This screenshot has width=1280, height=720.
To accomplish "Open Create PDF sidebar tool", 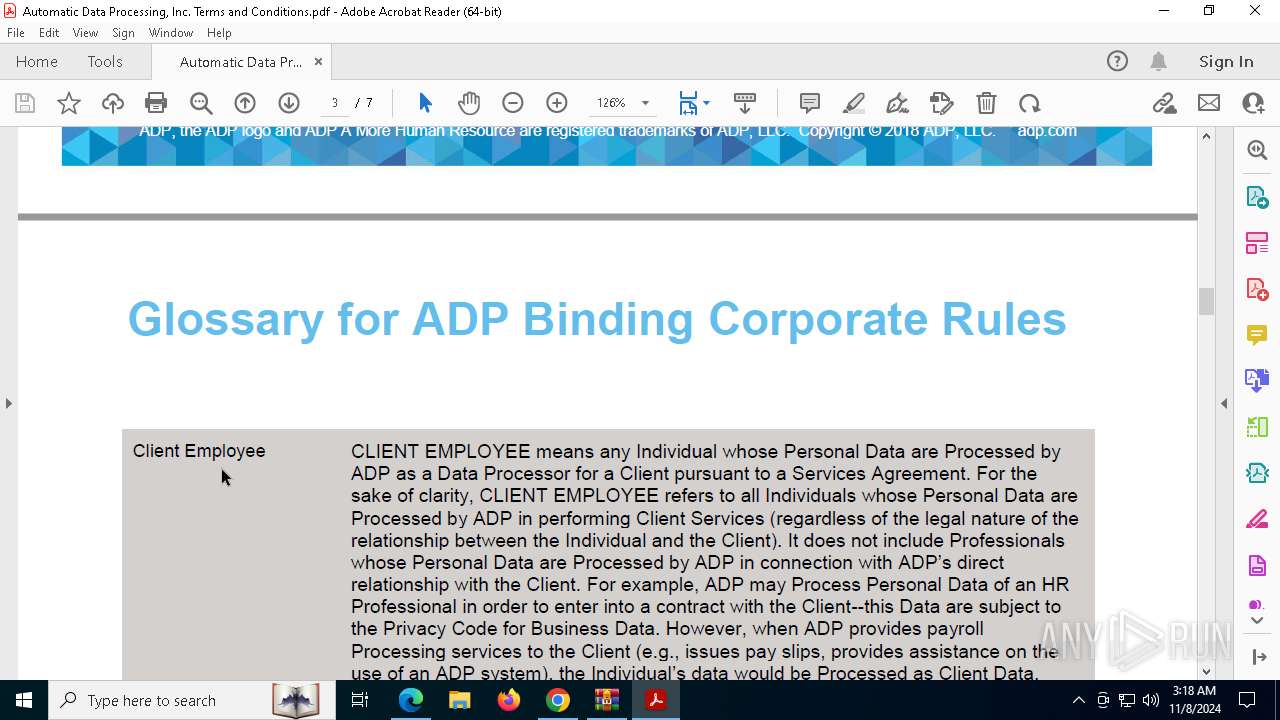I will [1257, 288].
